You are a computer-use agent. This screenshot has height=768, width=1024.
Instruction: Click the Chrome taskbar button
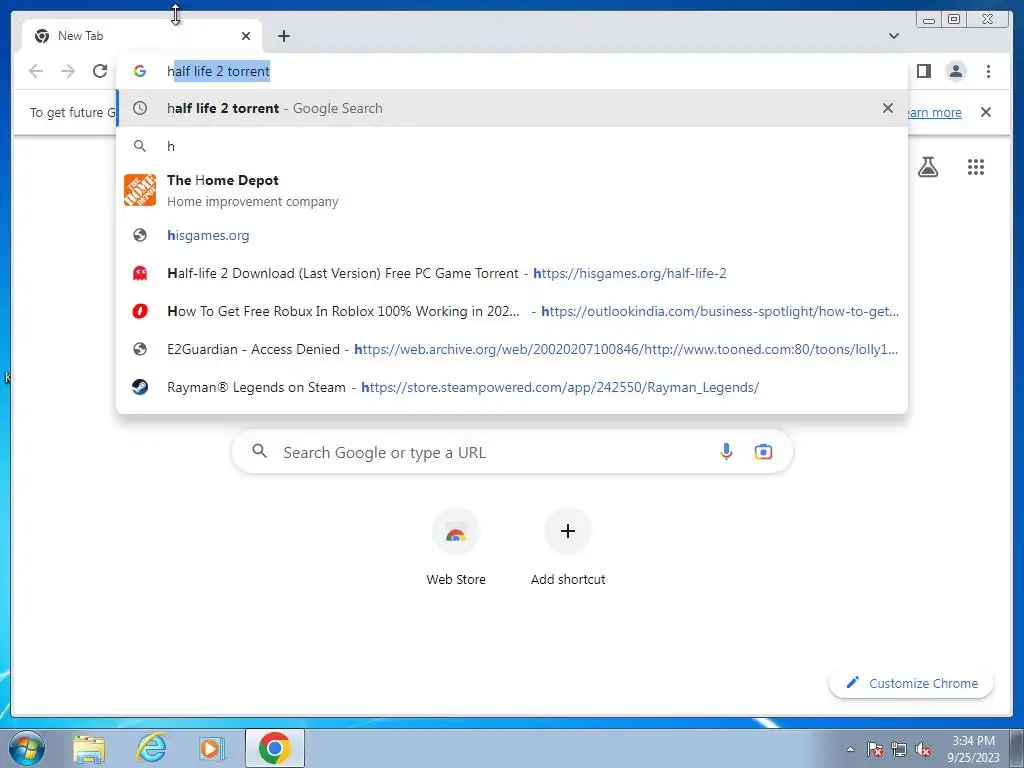[275, 748]
